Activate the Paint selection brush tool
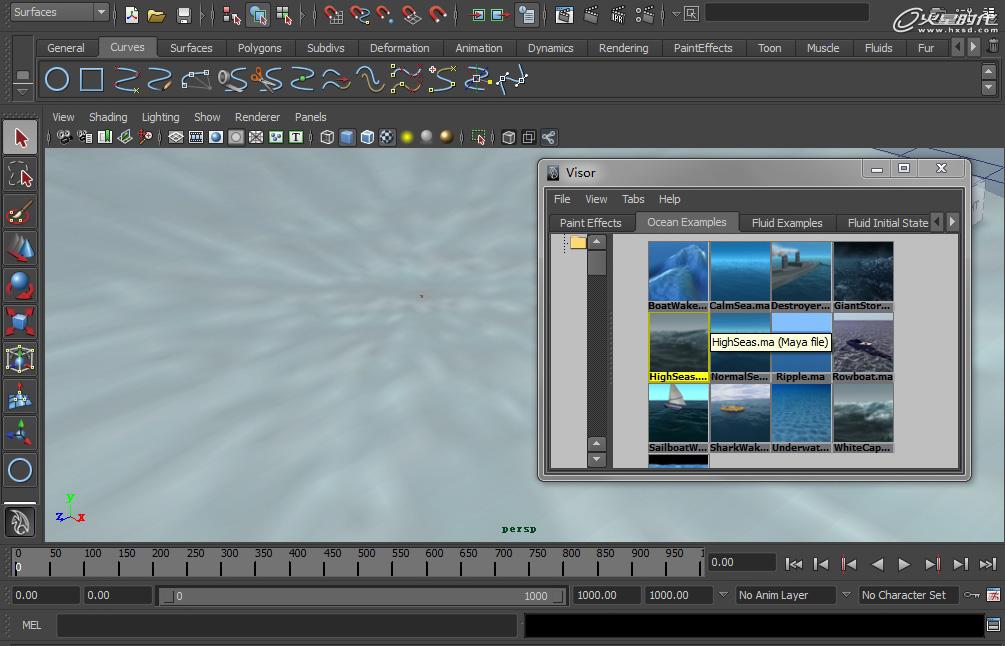1005x646 pixels. [20, 211]
